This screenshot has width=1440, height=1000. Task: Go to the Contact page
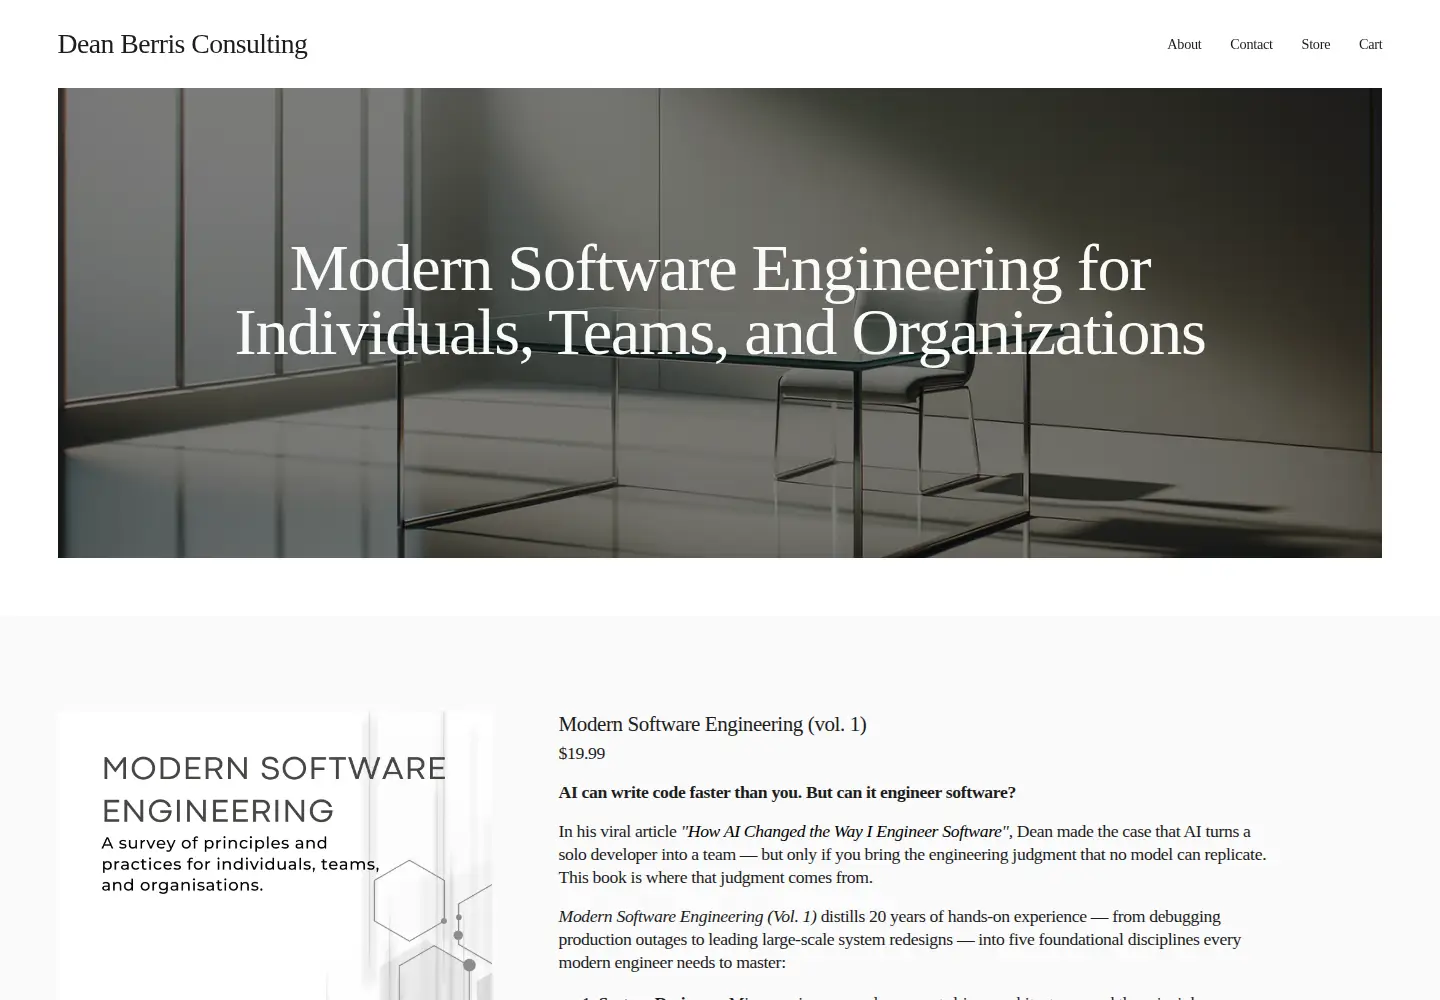[1251, 44]
